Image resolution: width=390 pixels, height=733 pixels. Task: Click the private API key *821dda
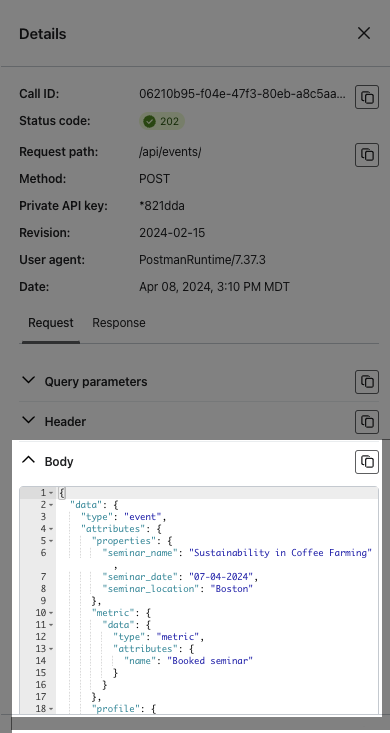point(162,206)
